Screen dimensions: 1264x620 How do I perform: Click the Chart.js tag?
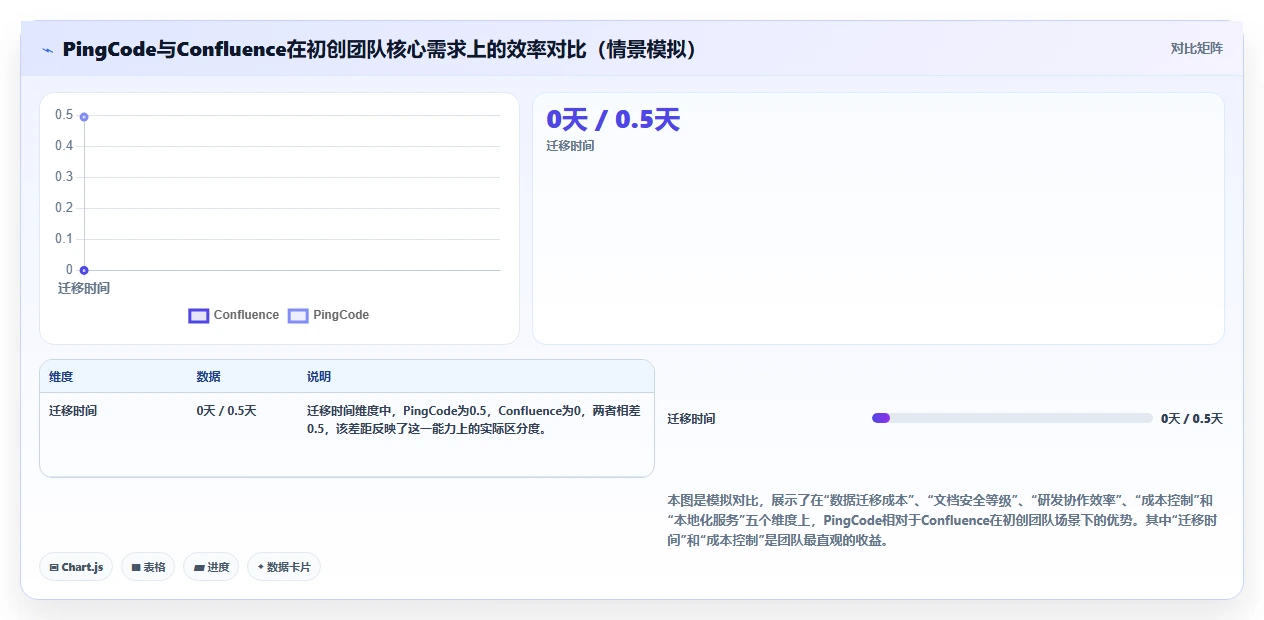(77, 567)
